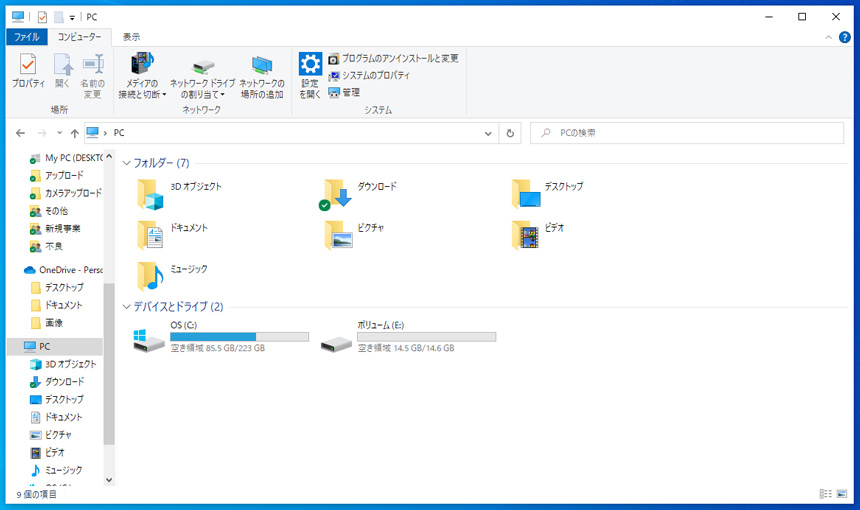Click the address bar PC path
860x510 pixels.
pos(119,133)
